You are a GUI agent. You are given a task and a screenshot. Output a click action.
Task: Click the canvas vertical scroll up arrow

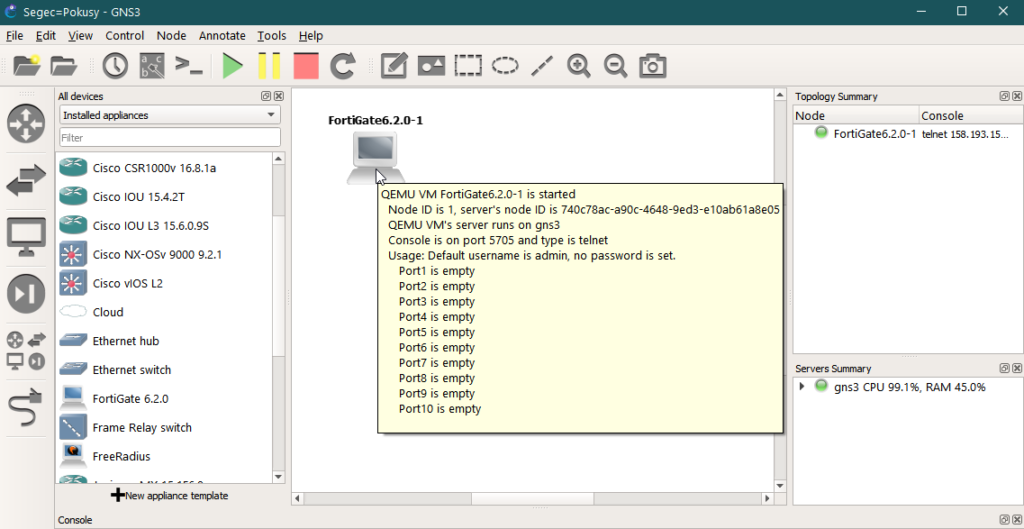click(779, 95)
